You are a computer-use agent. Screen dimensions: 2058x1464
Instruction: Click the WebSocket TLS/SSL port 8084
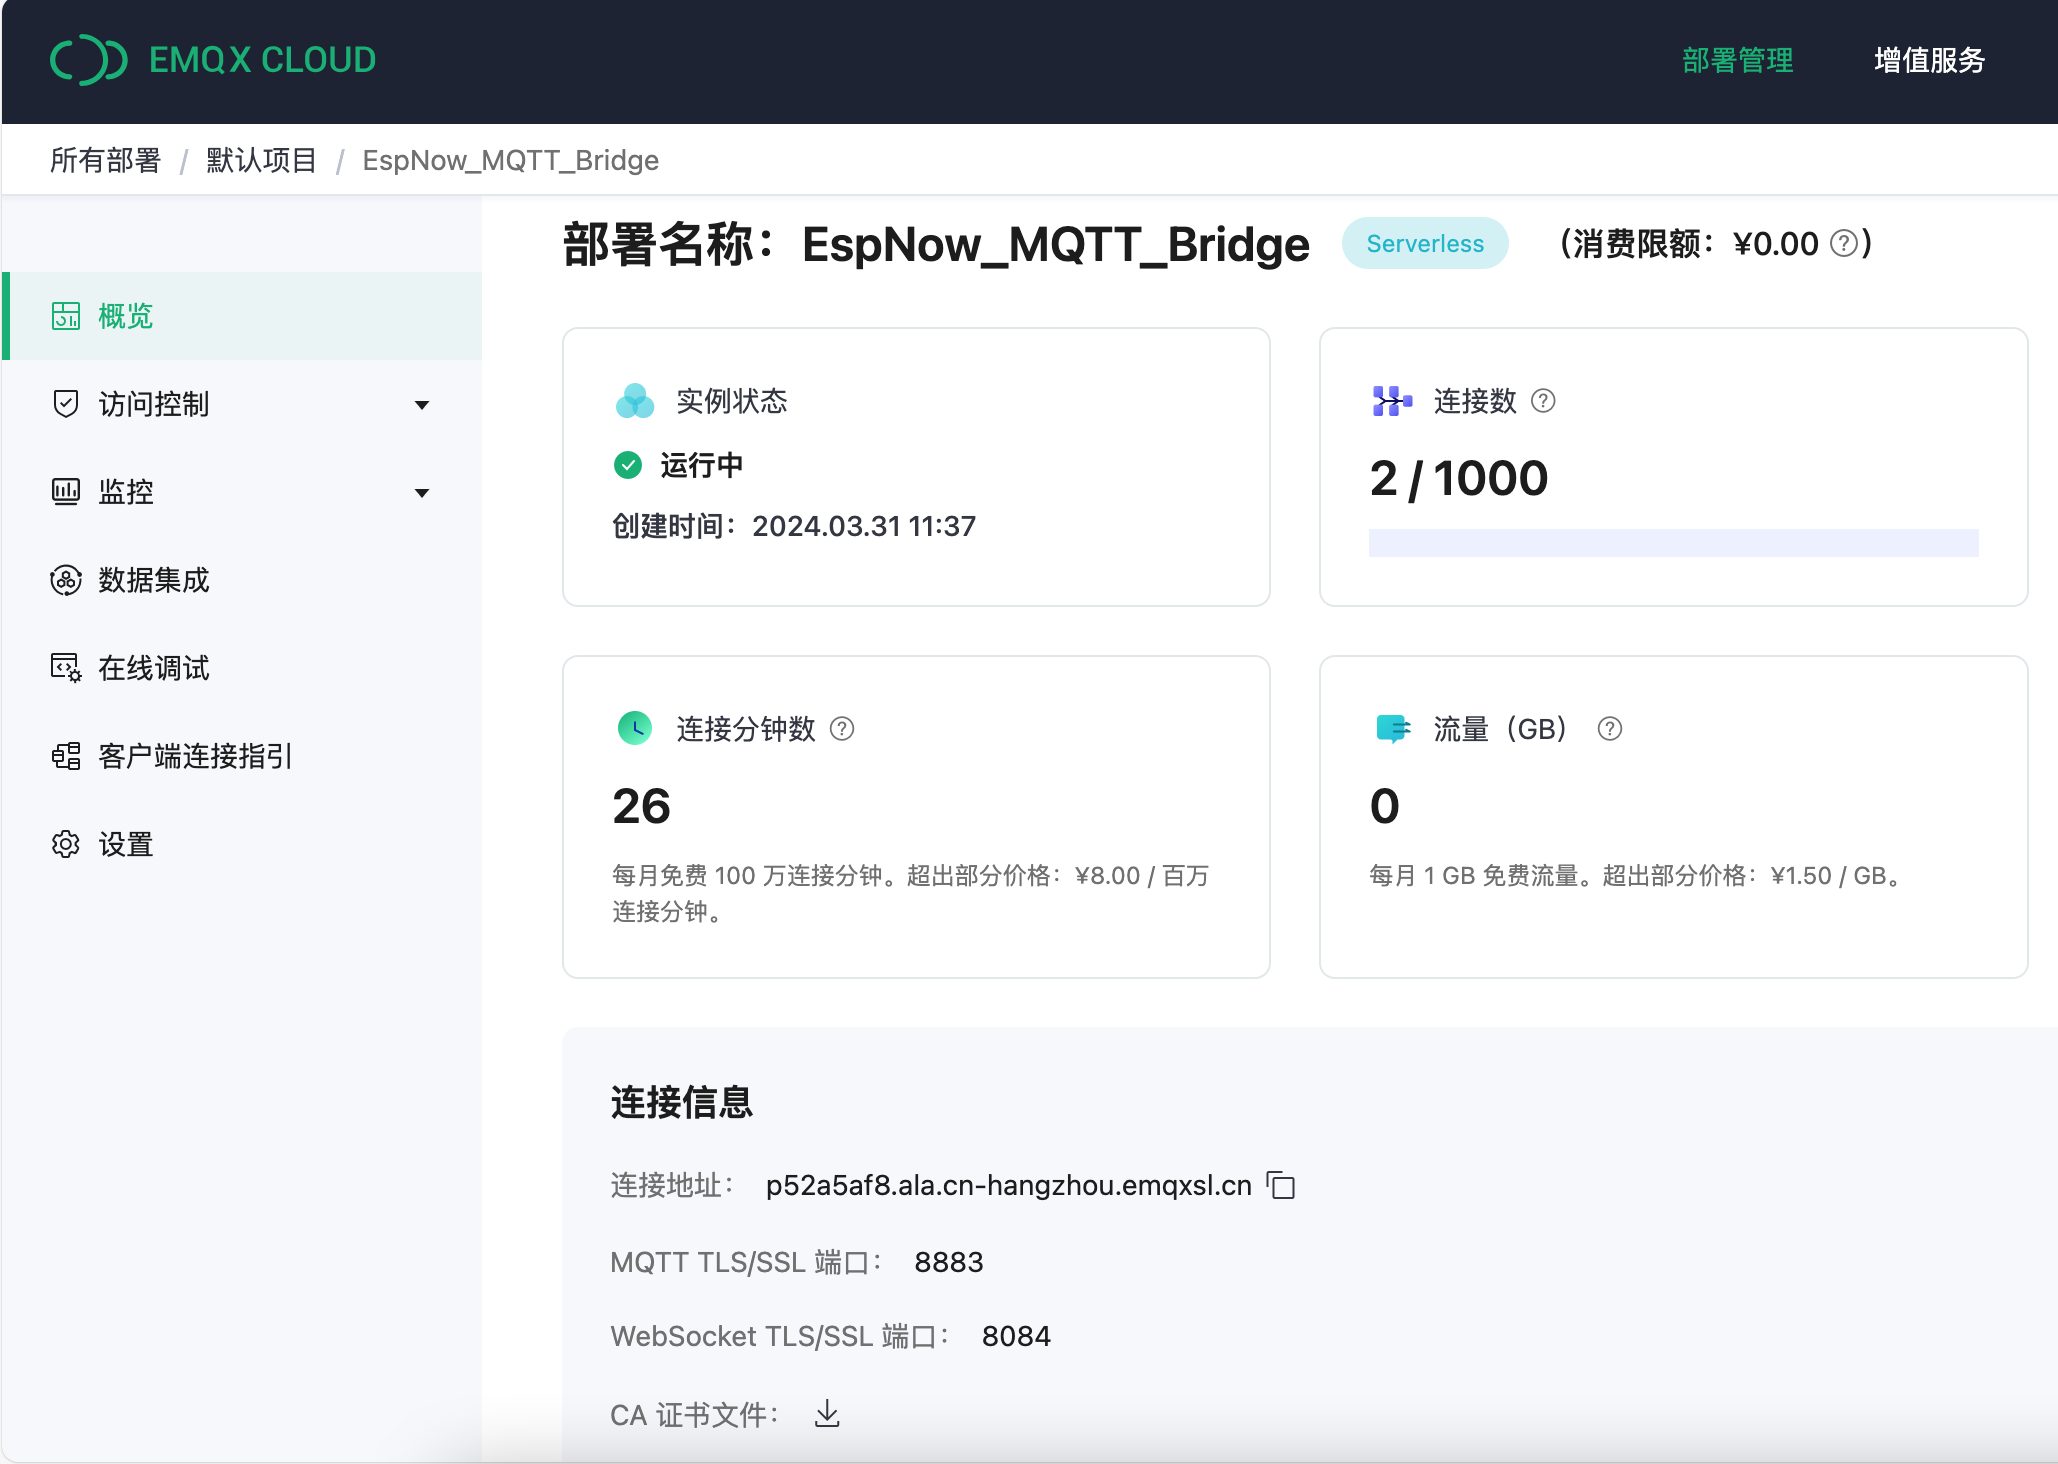(x=1016, y=1336)
